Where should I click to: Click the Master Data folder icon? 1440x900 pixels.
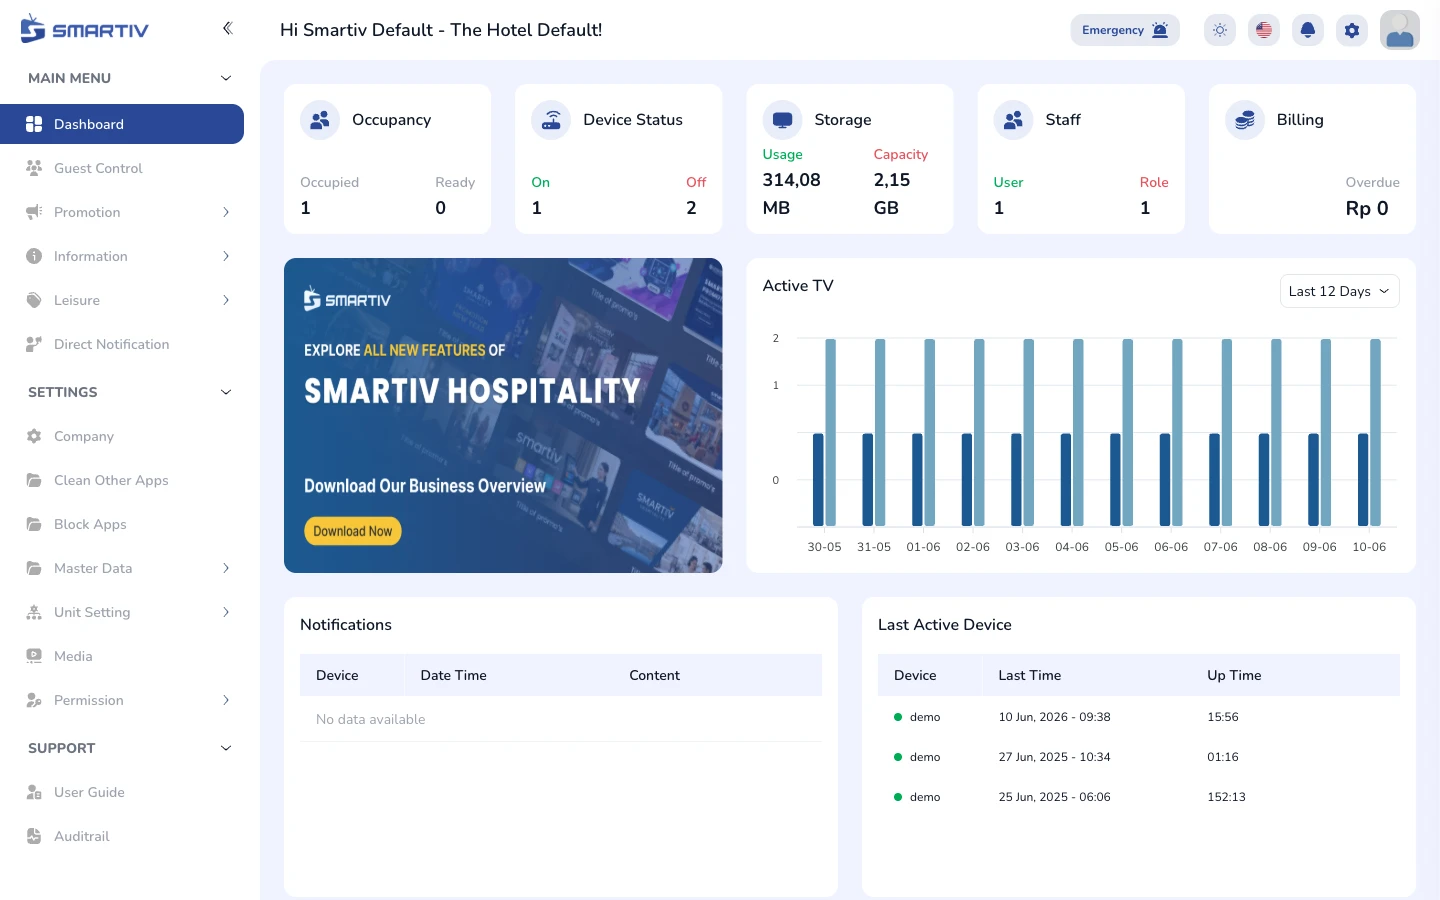[x=34, y=568]
